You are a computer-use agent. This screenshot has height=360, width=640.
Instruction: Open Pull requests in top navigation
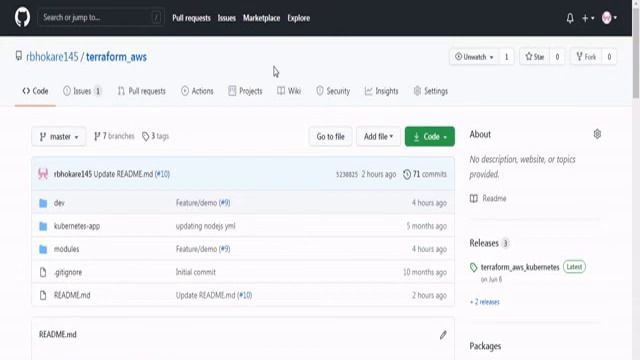pyautogui.click(x=191, y=18)
